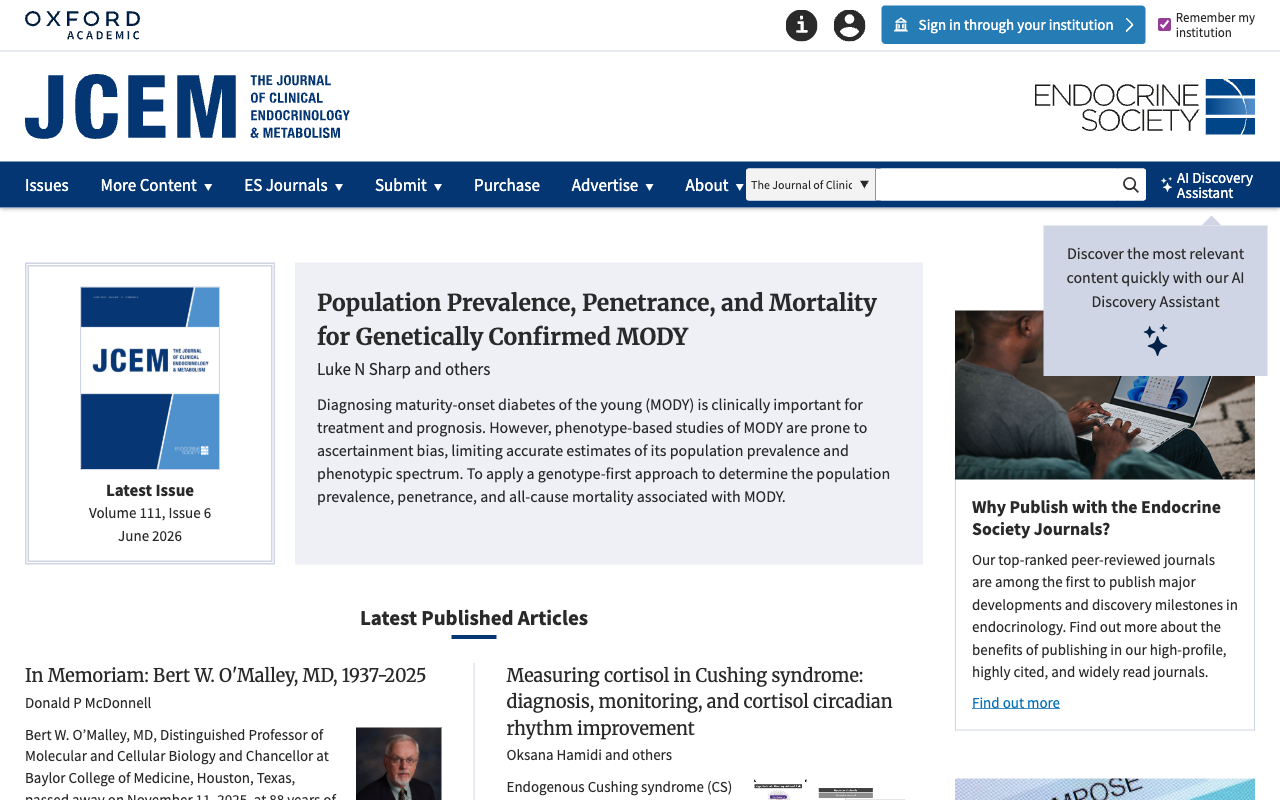Follow the Find out more link

[x=1016, y=703]
